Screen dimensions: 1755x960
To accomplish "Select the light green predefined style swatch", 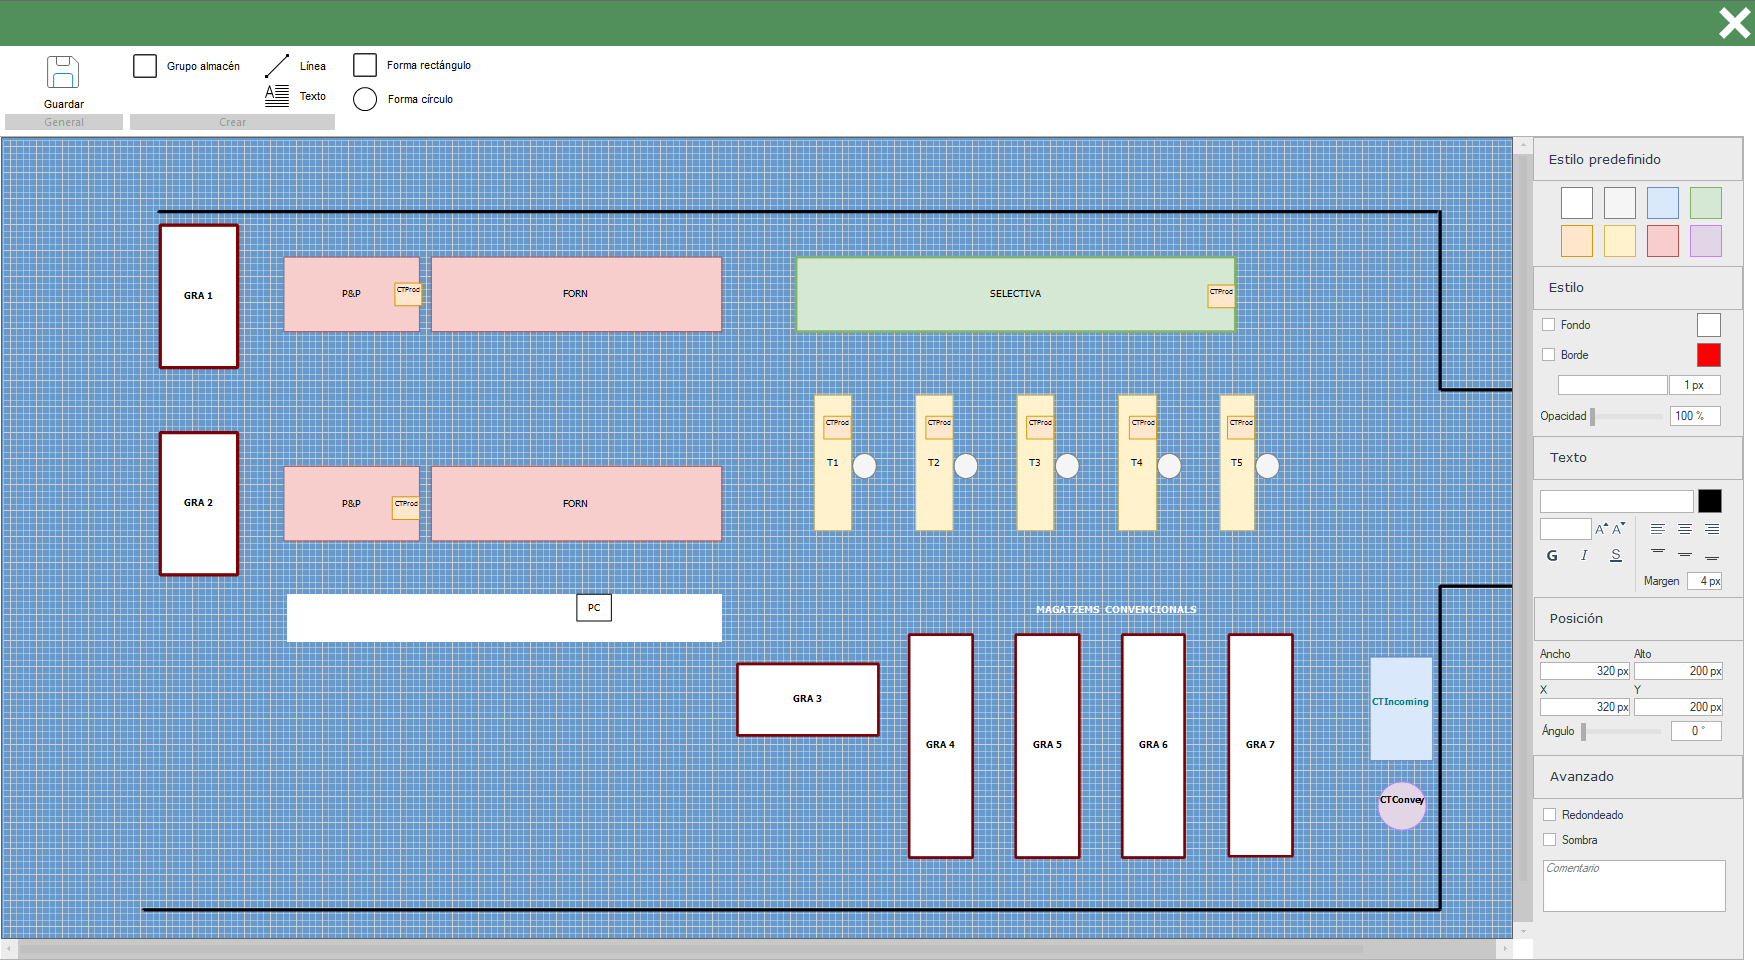I will 1705,203.
